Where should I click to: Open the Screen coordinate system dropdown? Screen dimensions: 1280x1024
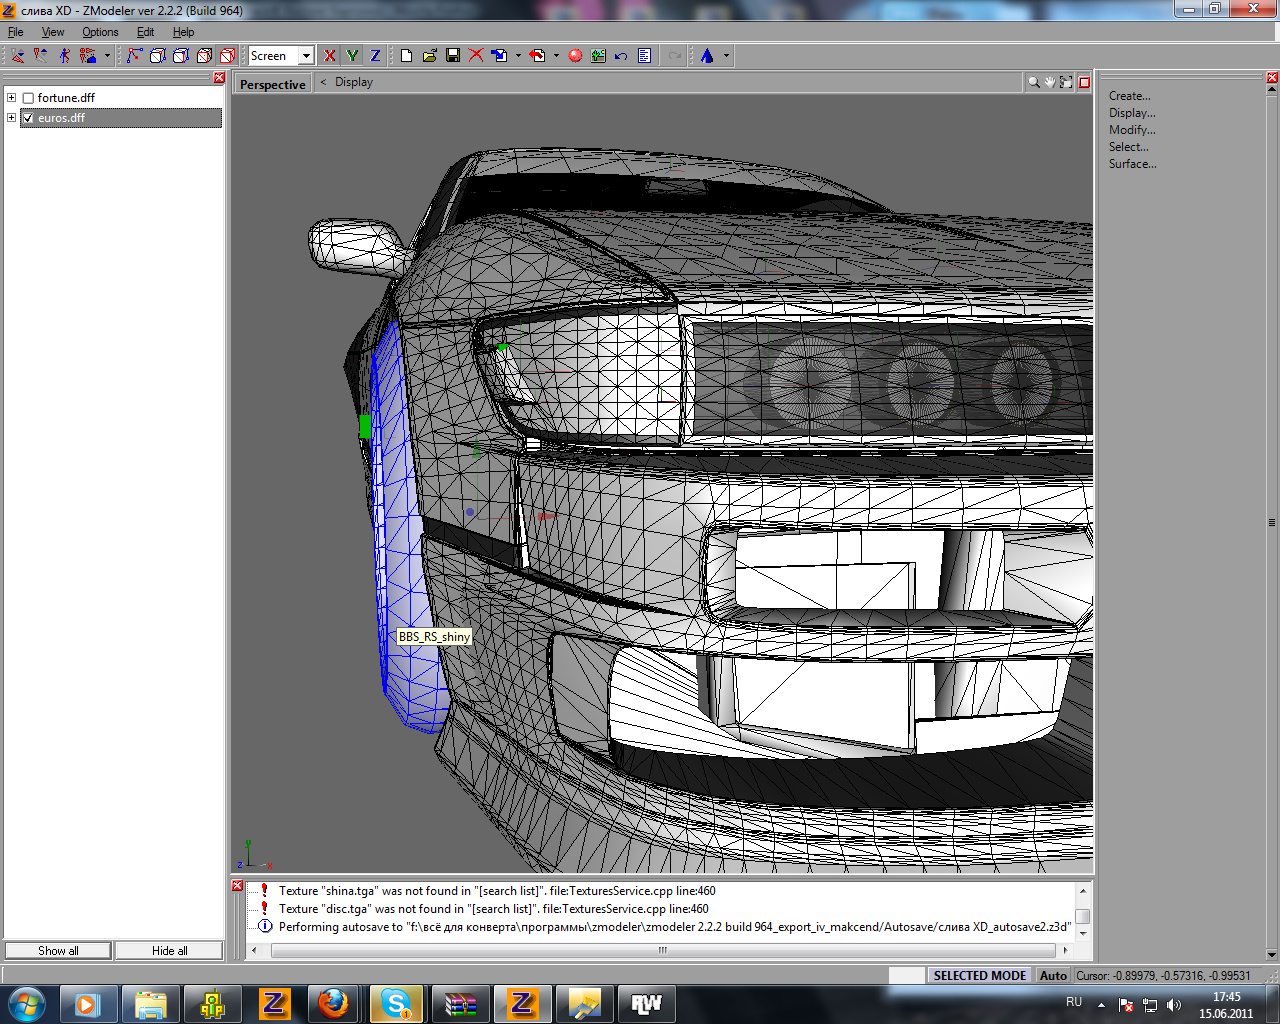pos(306,56)
